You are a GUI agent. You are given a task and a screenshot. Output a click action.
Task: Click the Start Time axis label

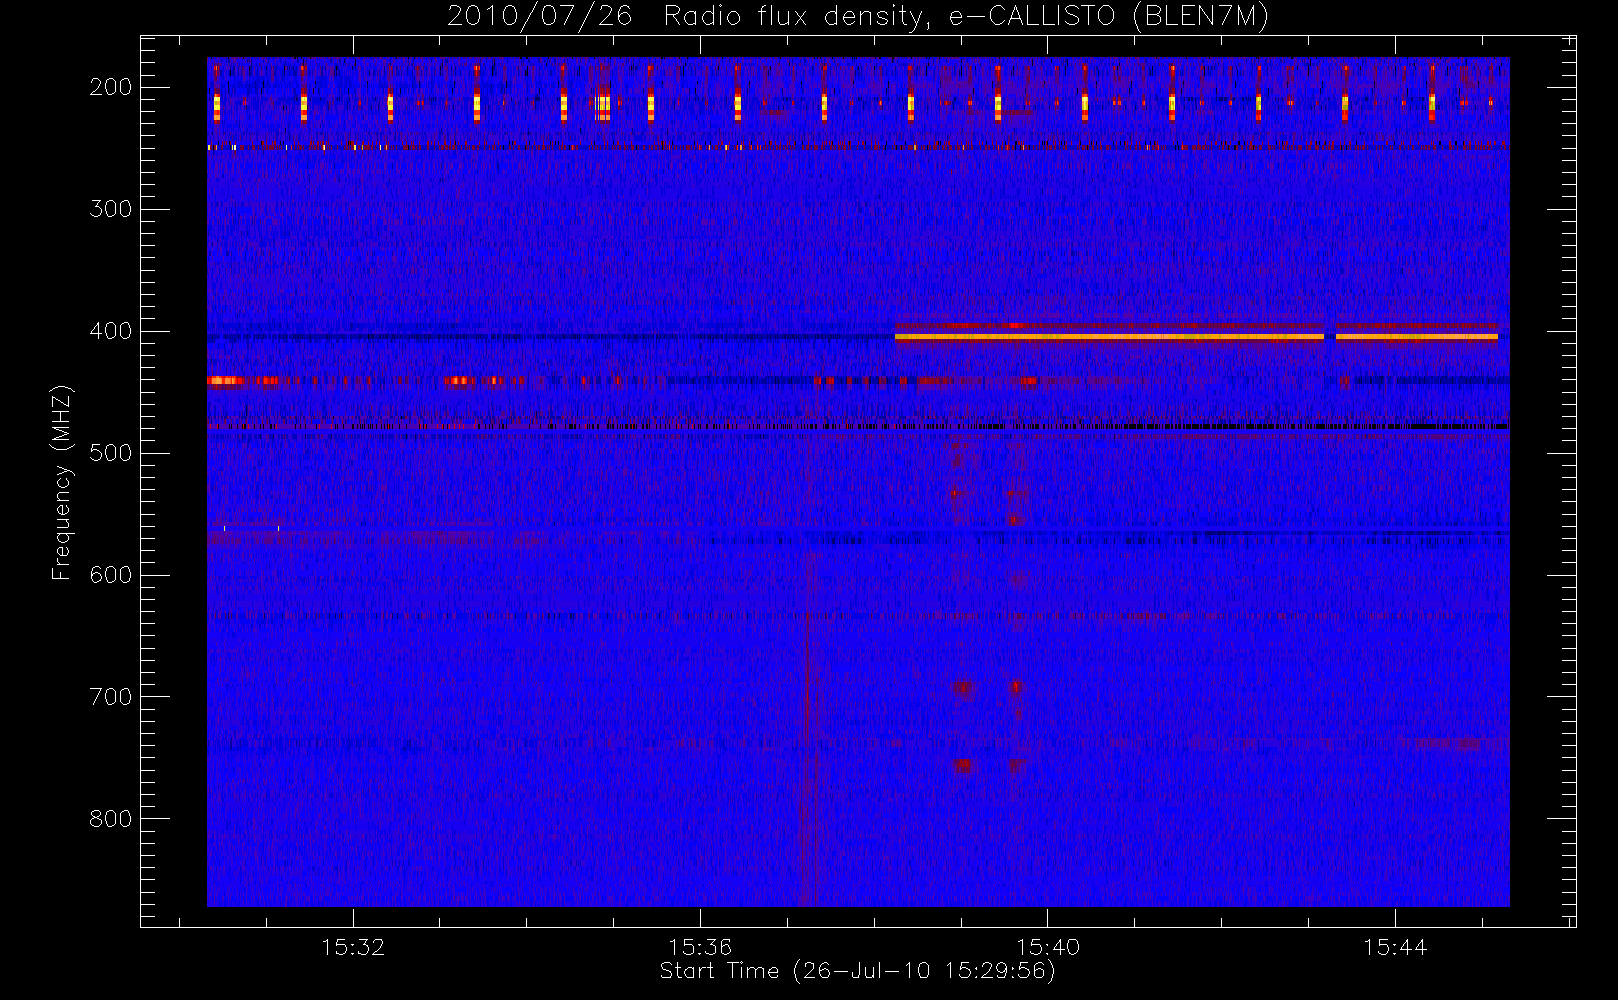pos(857,971)
